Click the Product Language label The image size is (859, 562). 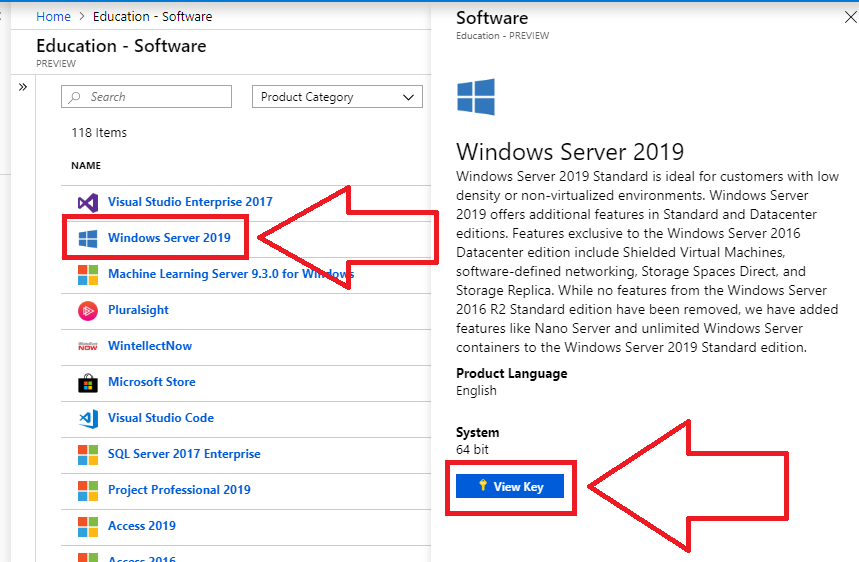512,374
